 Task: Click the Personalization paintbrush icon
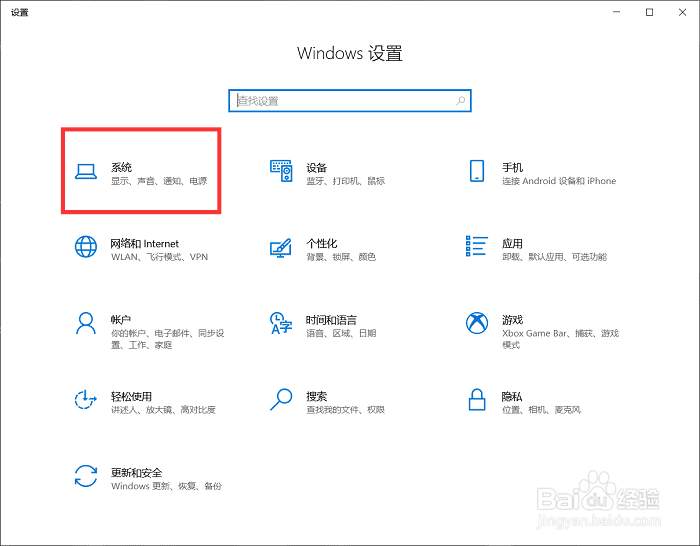281,248
